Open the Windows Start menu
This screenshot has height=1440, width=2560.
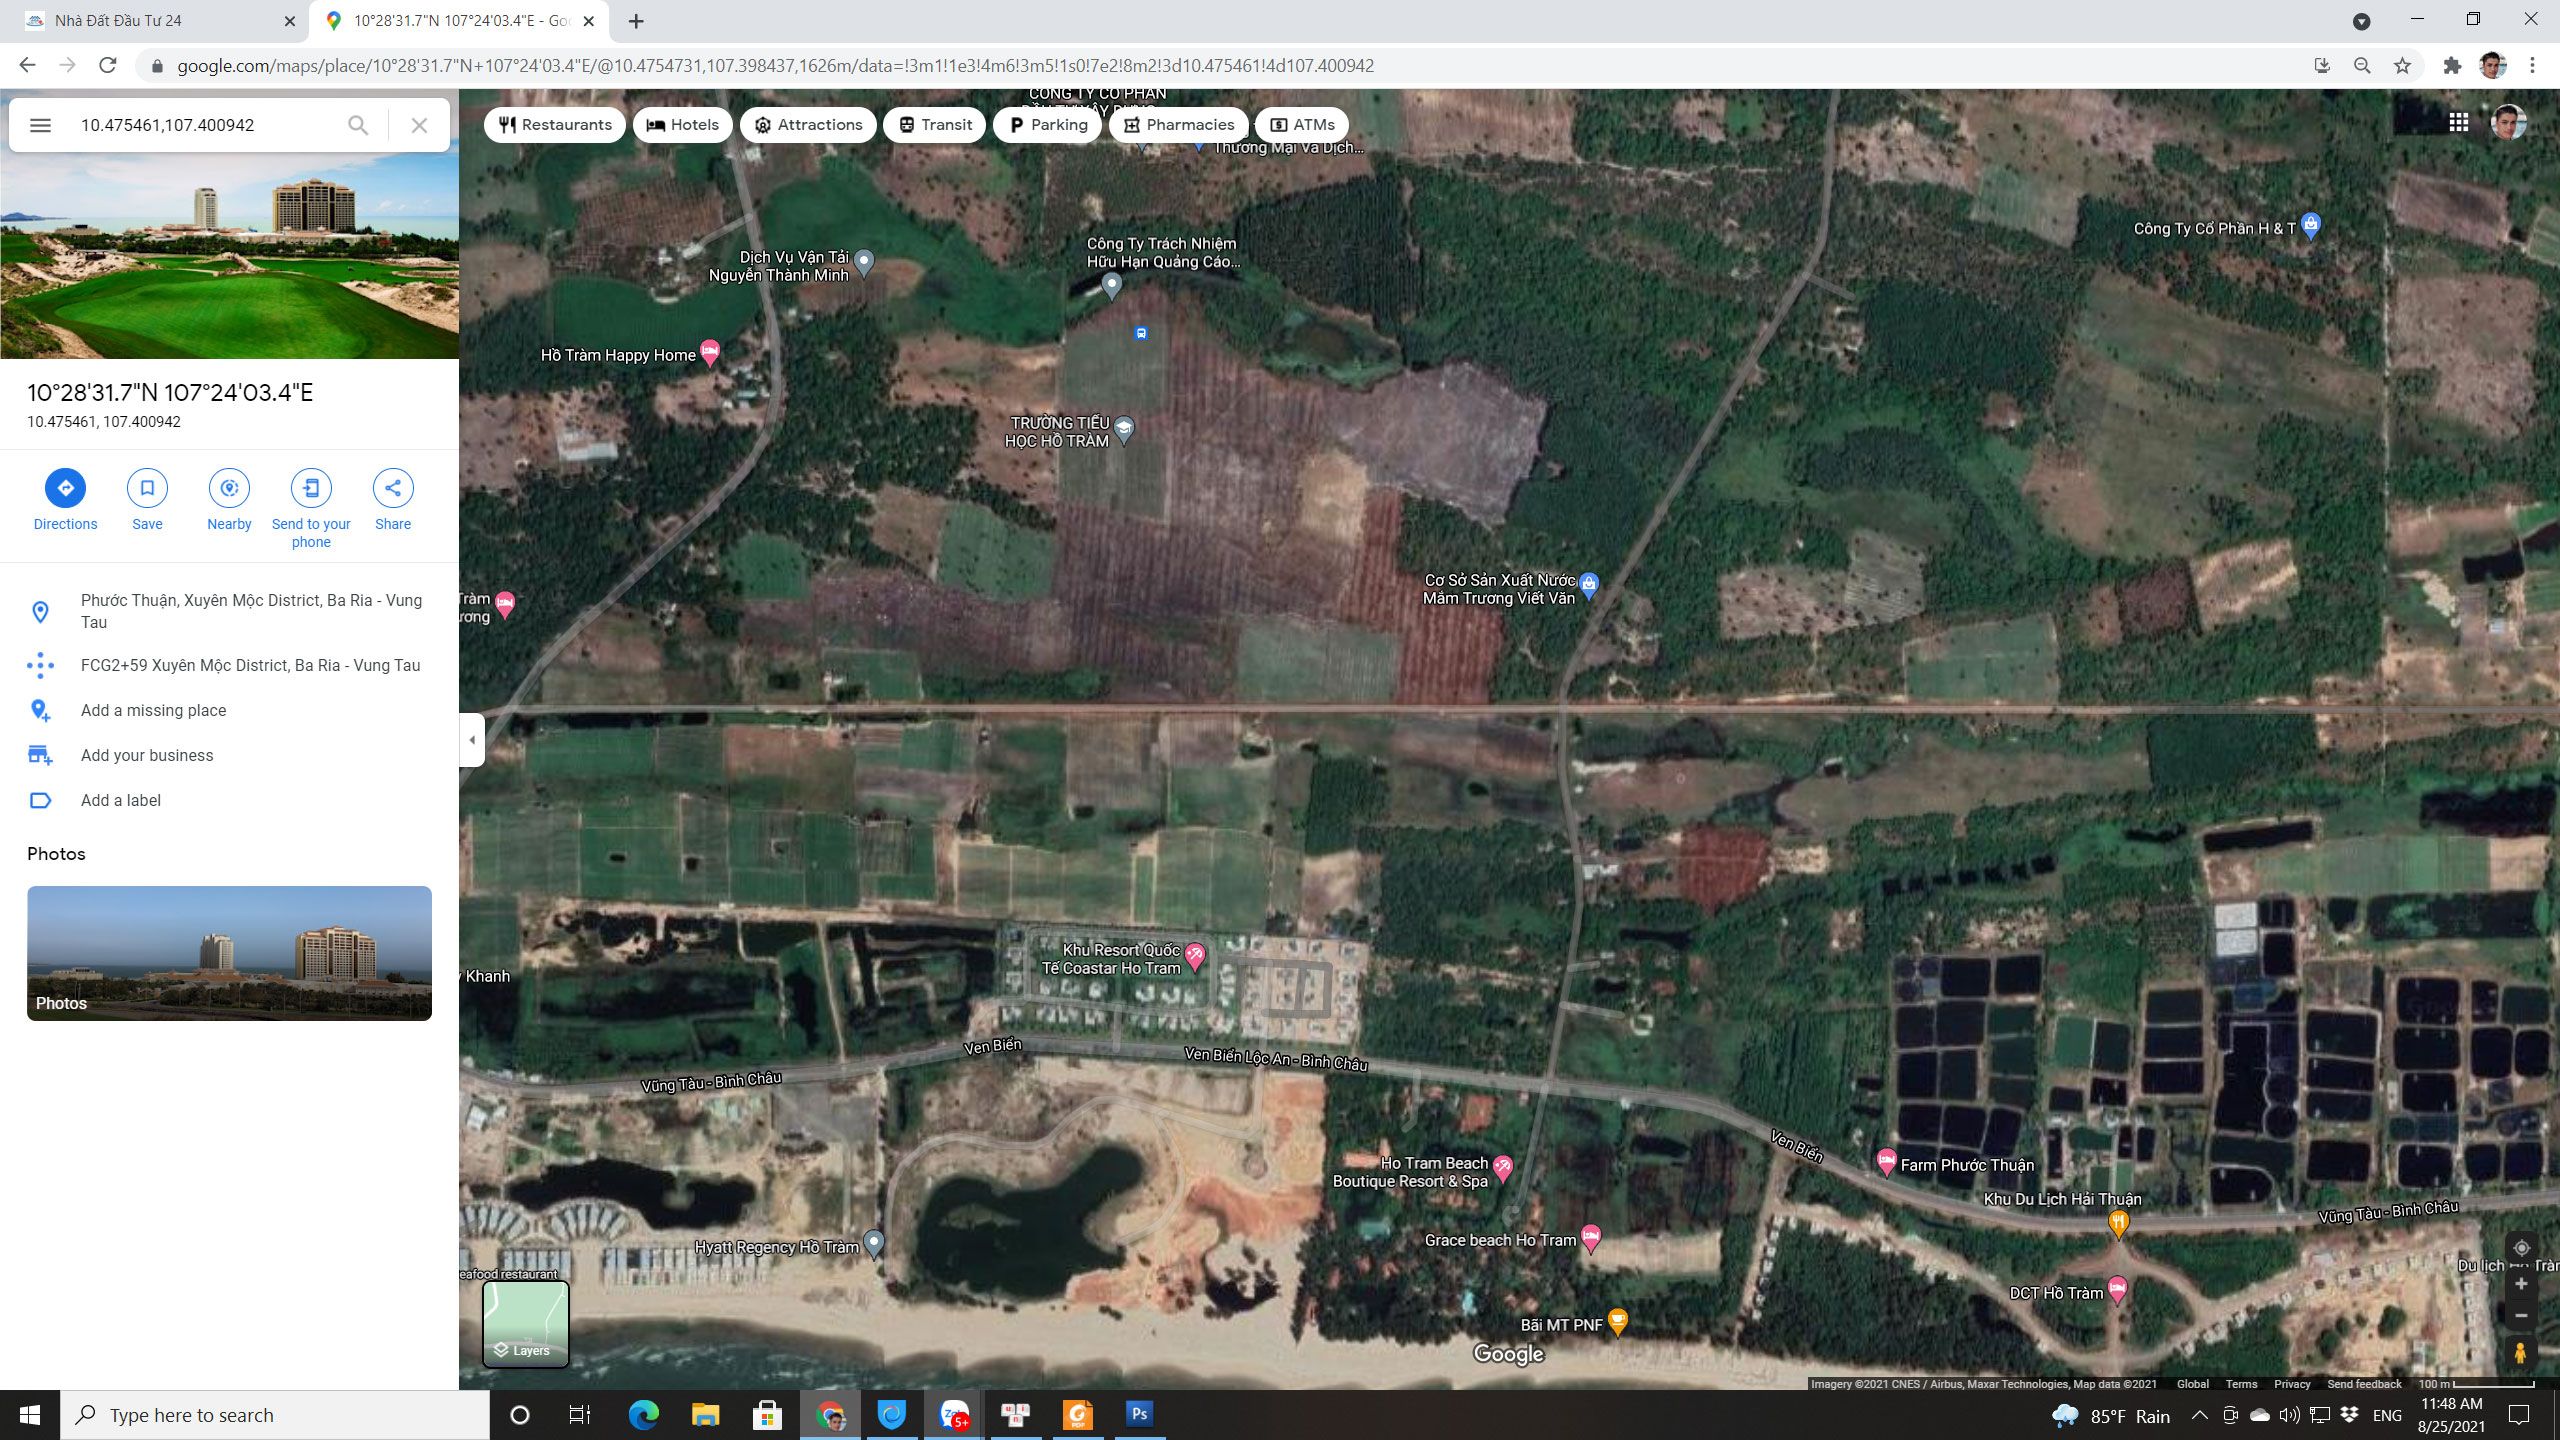(30, 1415)
